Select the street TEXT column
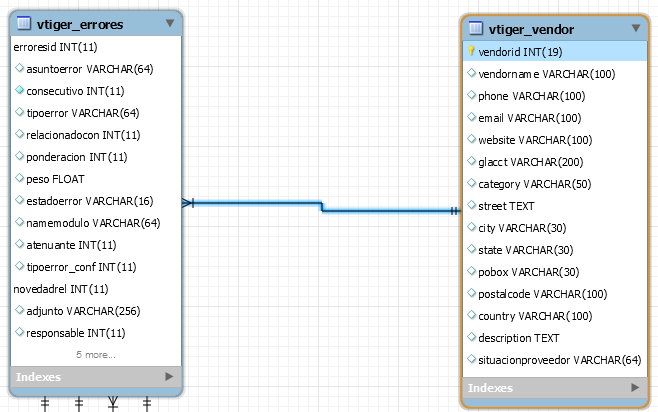 (555, 206)
